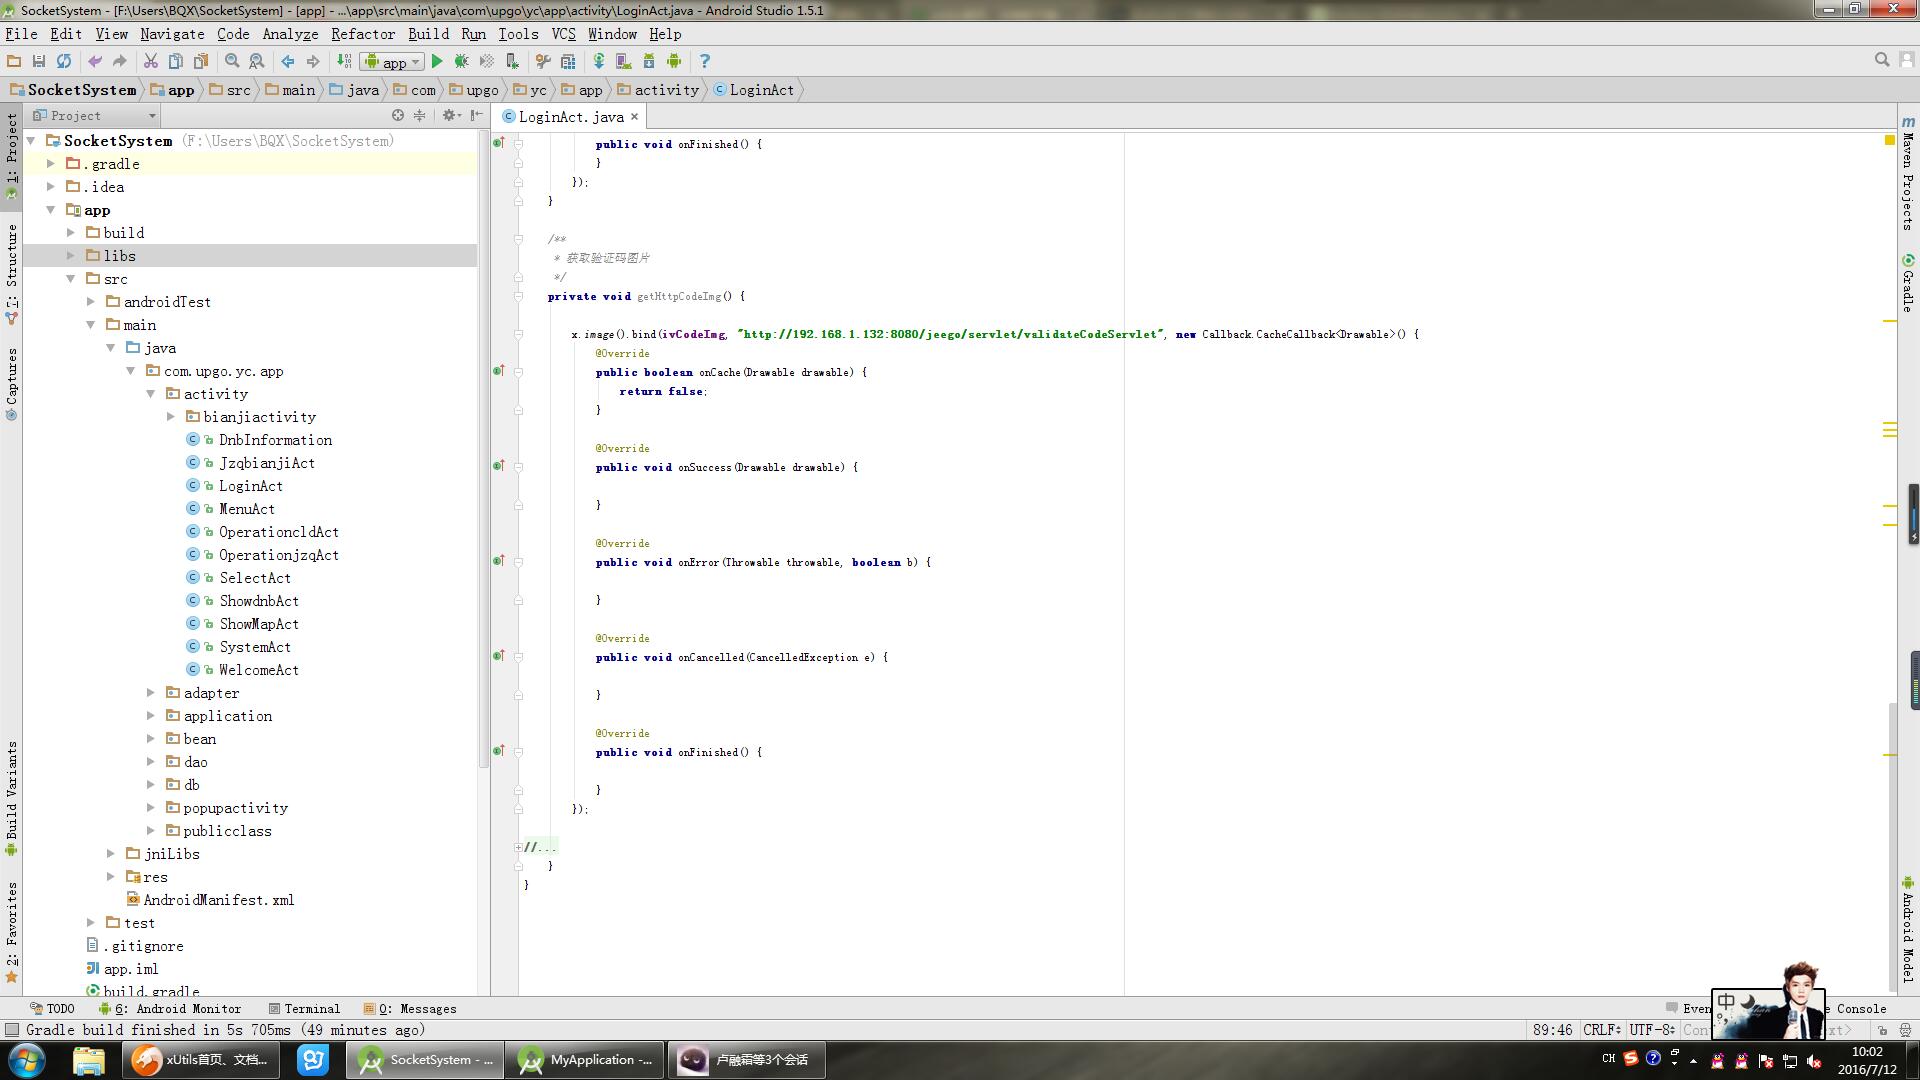The height and width of the screenshot is (1080, 1920).
Task: Click the Synchronize refresh icon
Action: pyautogui.click(x=64, y=61)
